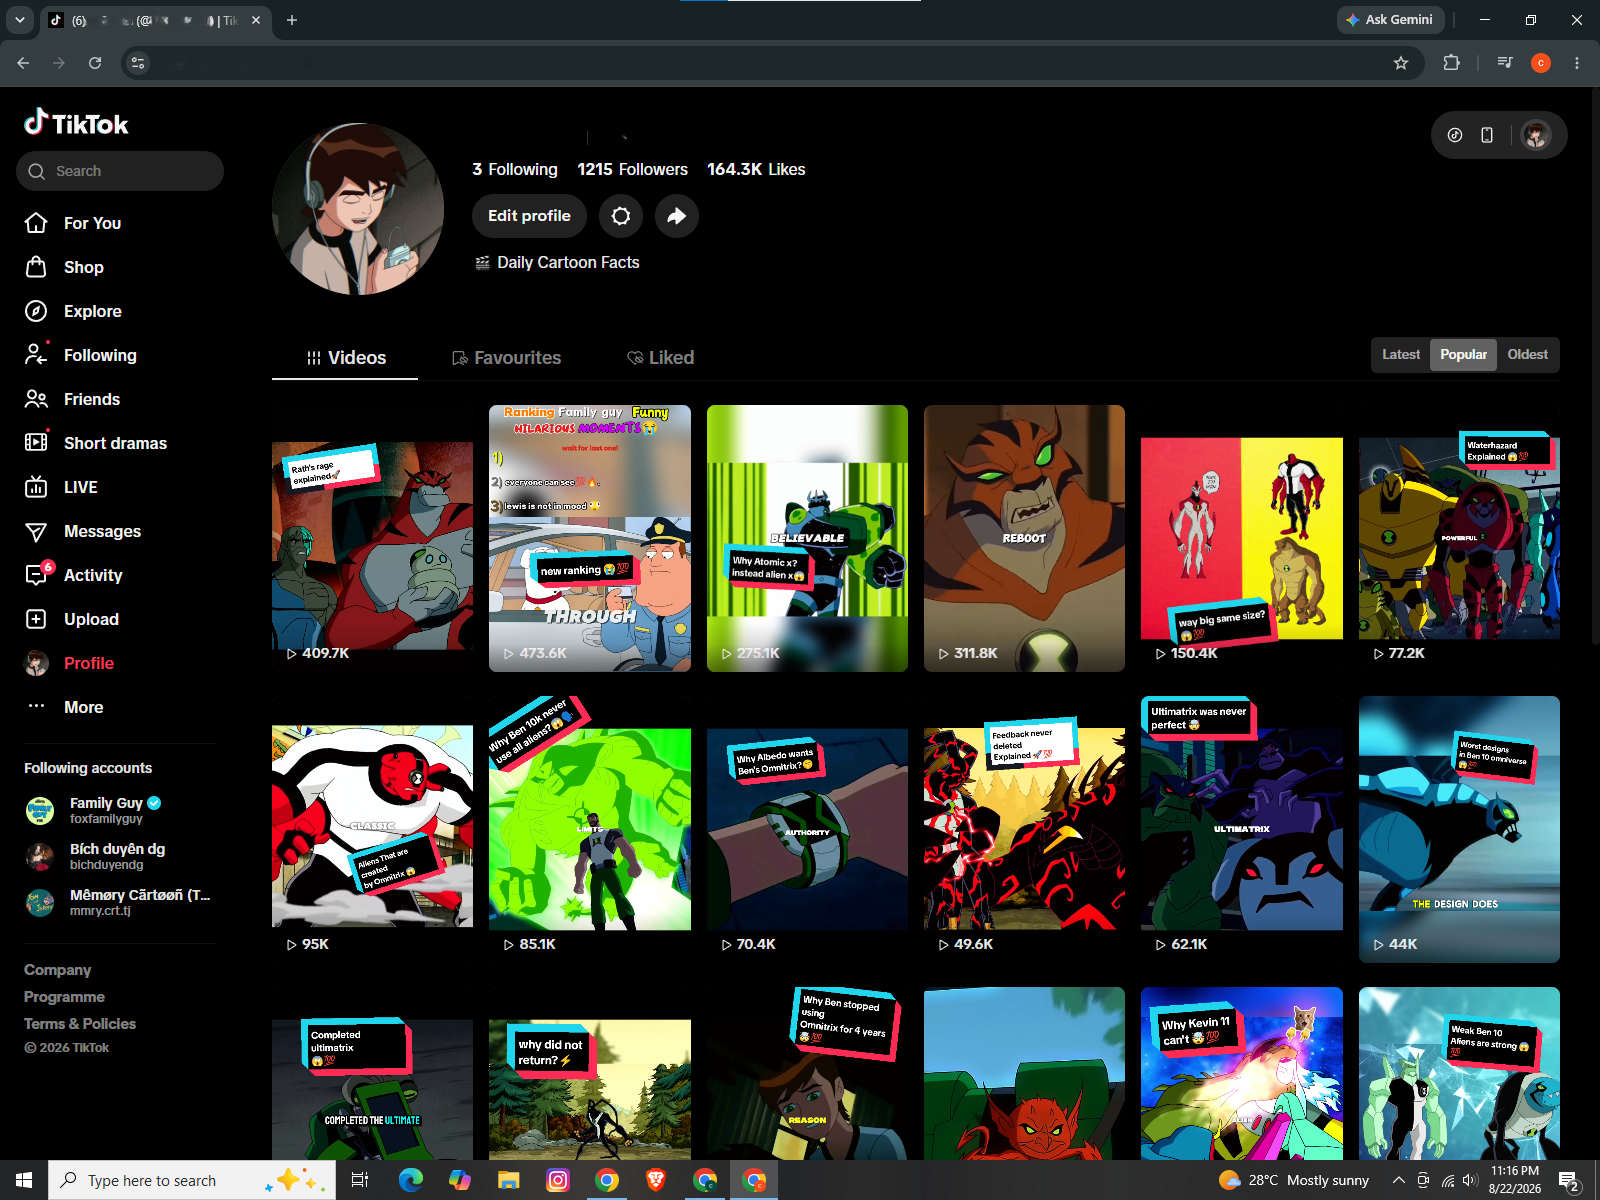View the 3 Following list

(515, 170)
